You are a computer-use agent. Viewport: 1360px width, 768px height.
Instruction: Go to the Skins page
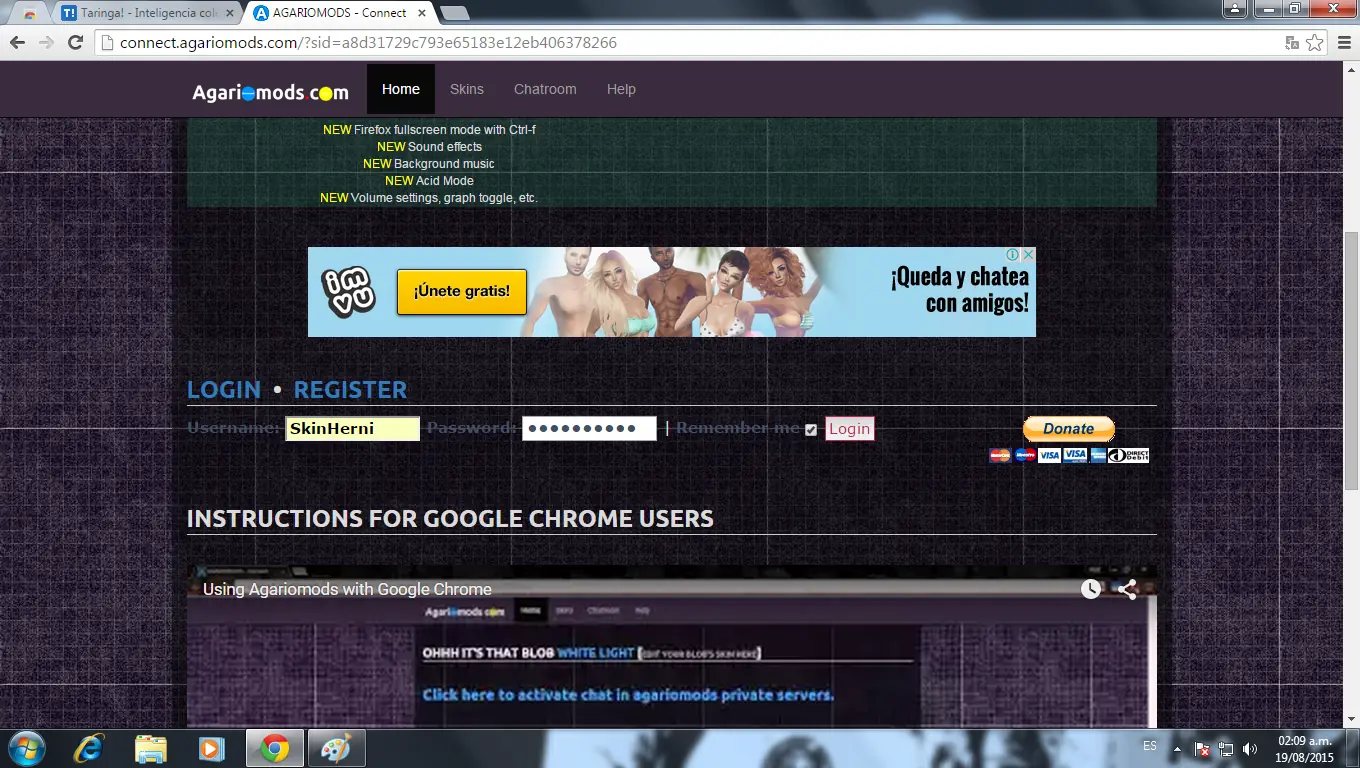click(467, 89)
